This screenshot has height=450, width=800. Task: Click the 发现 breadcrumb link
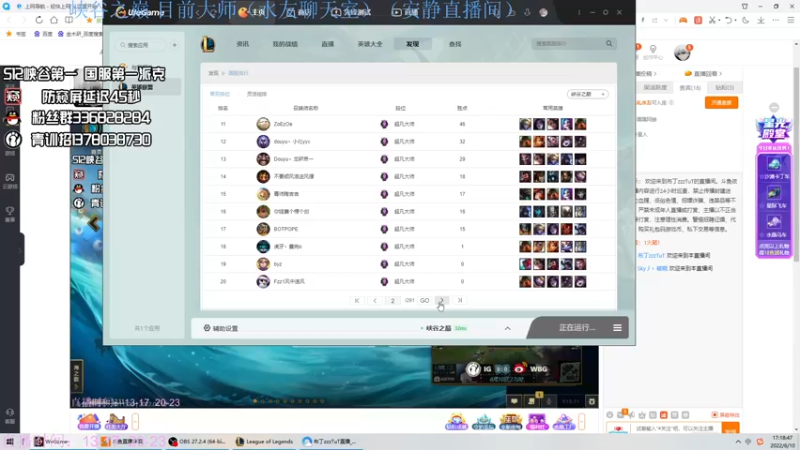point(213,73)
